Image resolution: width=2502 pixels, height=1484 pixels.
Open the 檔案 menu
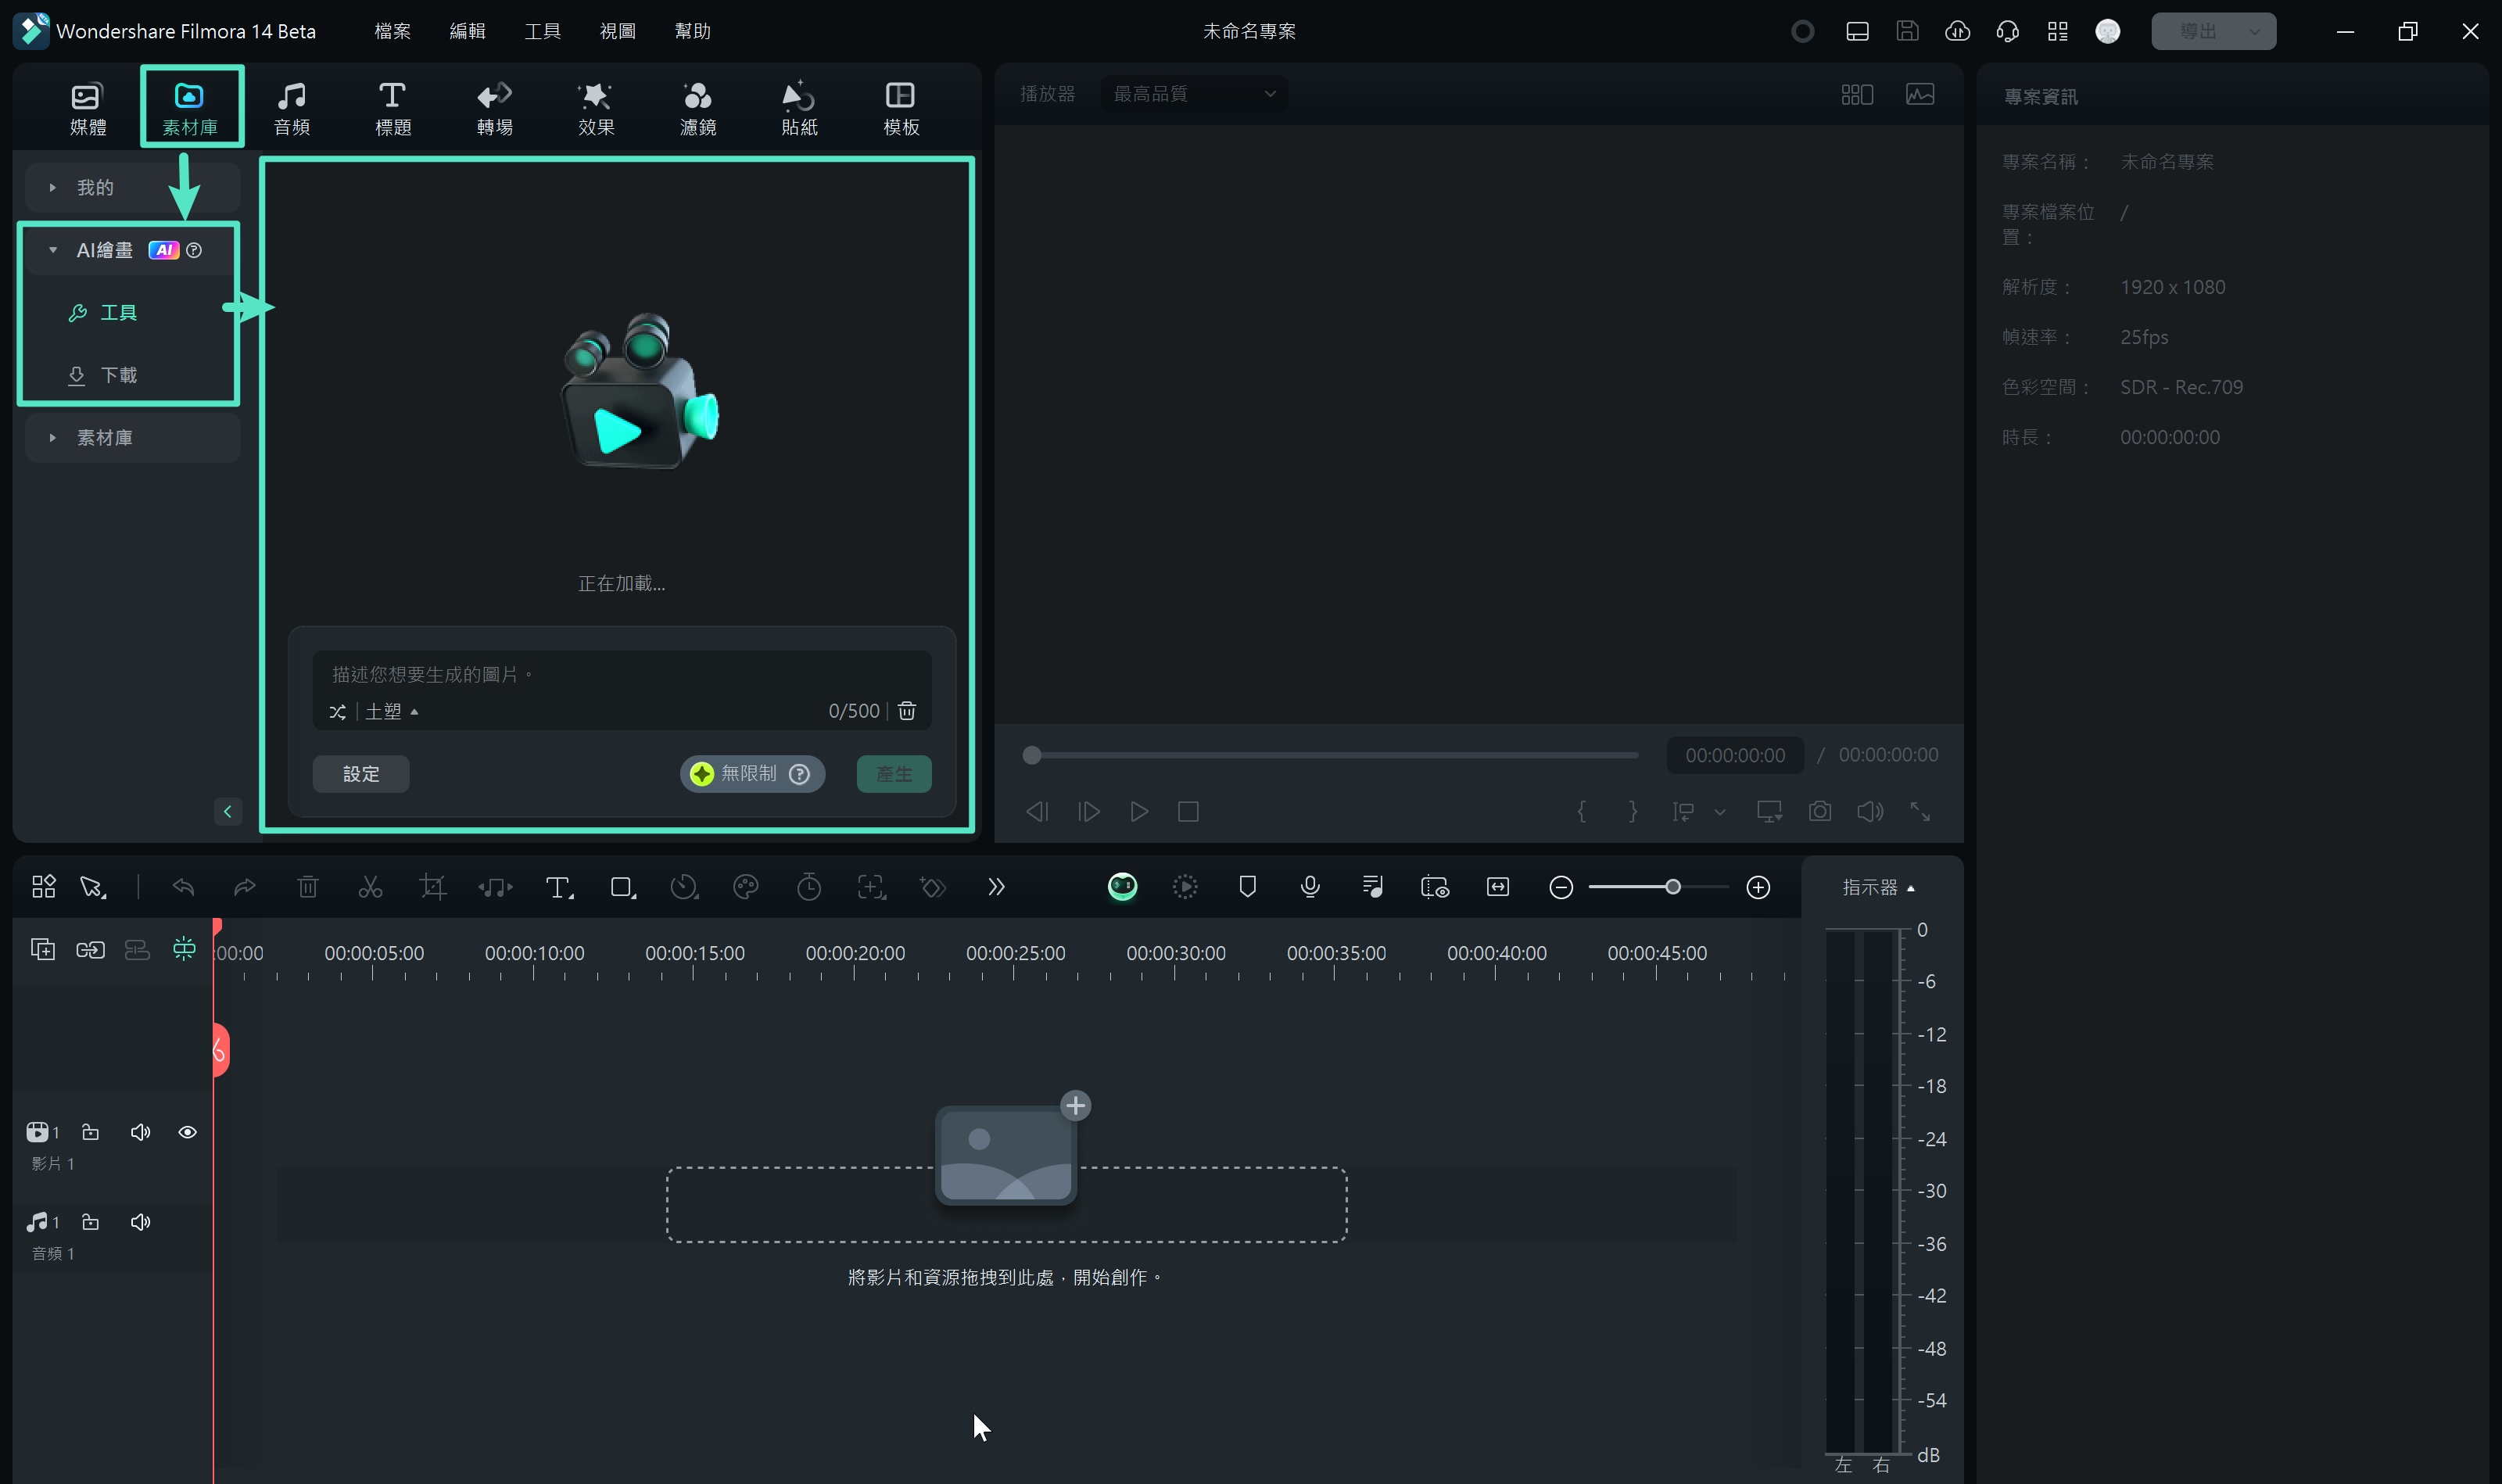click(392, 31)
